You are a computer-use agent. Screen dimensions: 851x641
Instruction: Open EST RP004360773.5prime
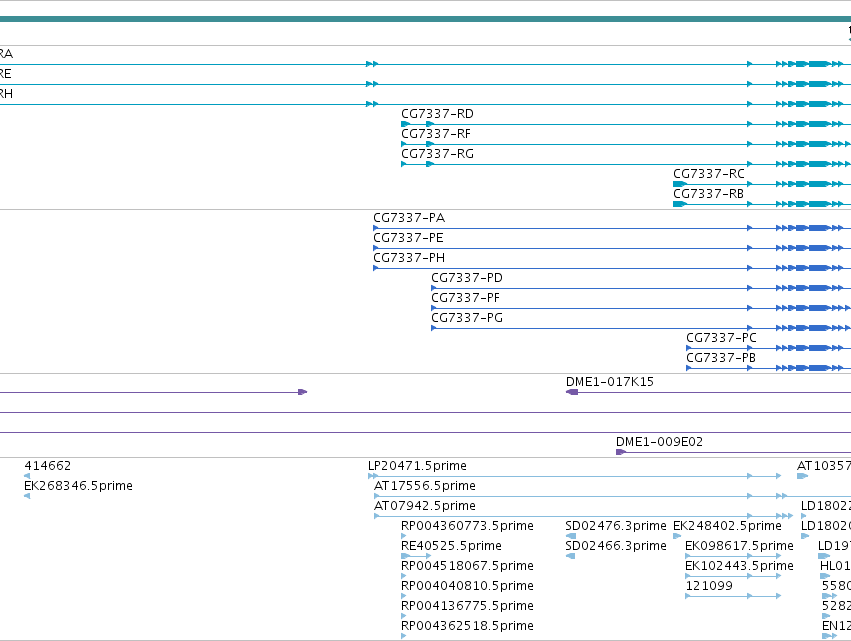point(467,526)
